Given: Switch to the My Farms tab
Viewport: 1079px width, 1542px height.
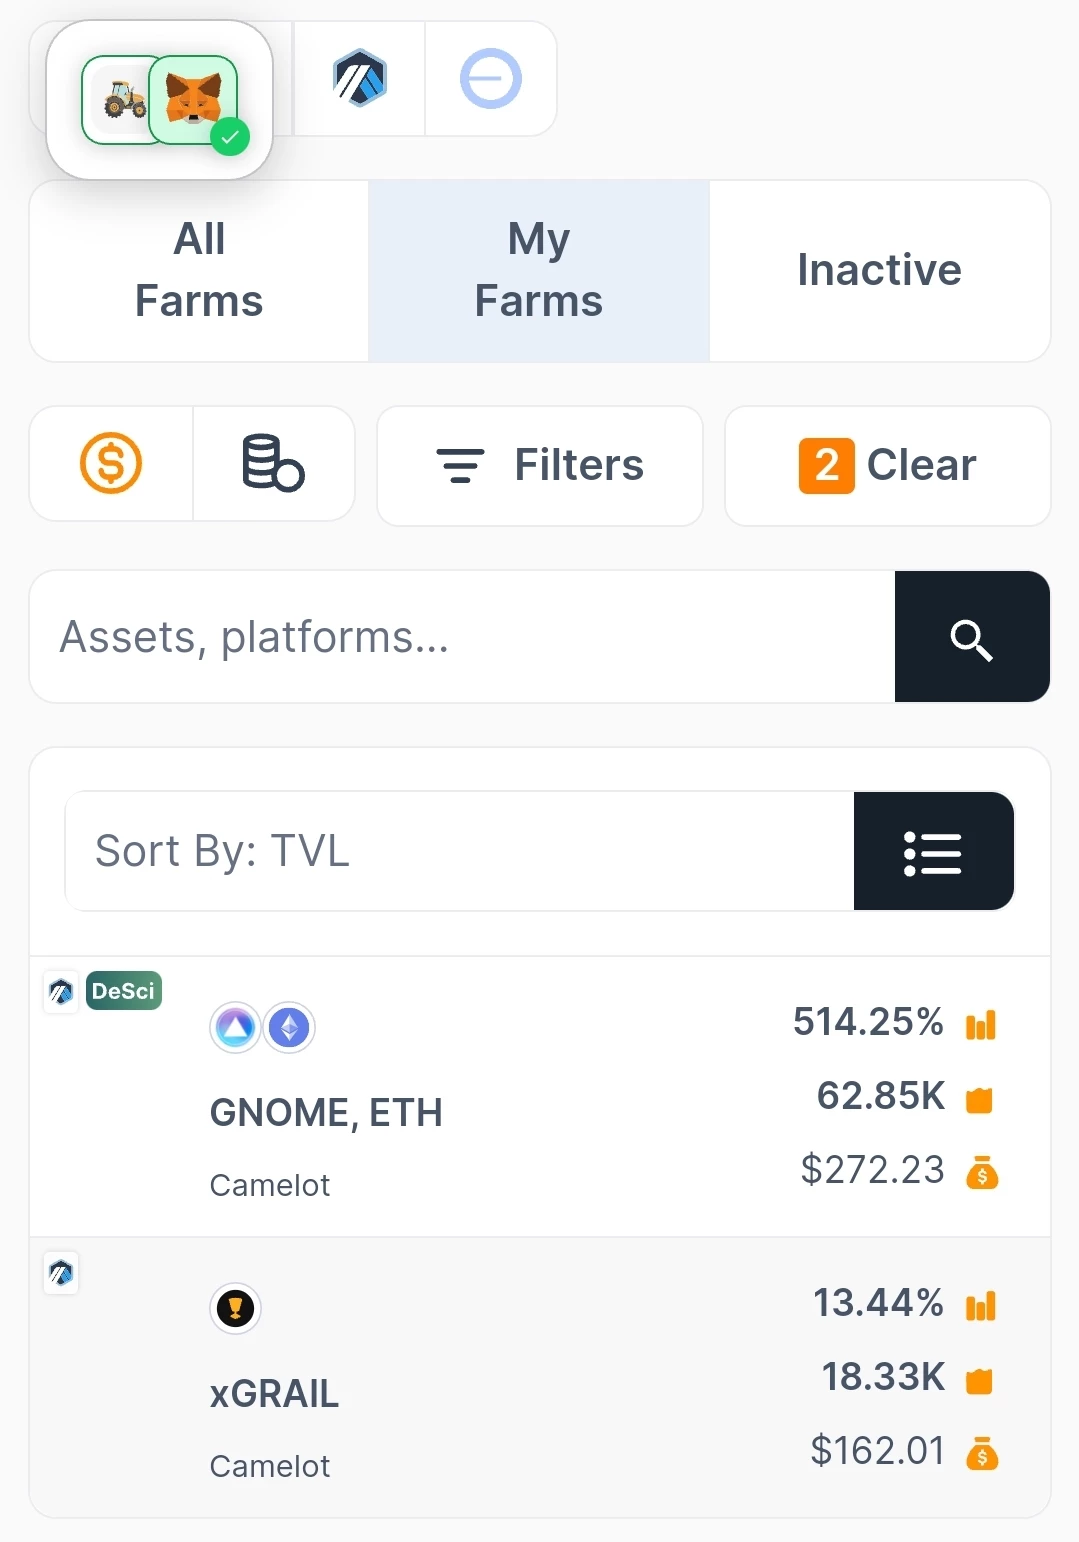Looking at the screenshot, I should pyautogui.click(x=539, y=271).
